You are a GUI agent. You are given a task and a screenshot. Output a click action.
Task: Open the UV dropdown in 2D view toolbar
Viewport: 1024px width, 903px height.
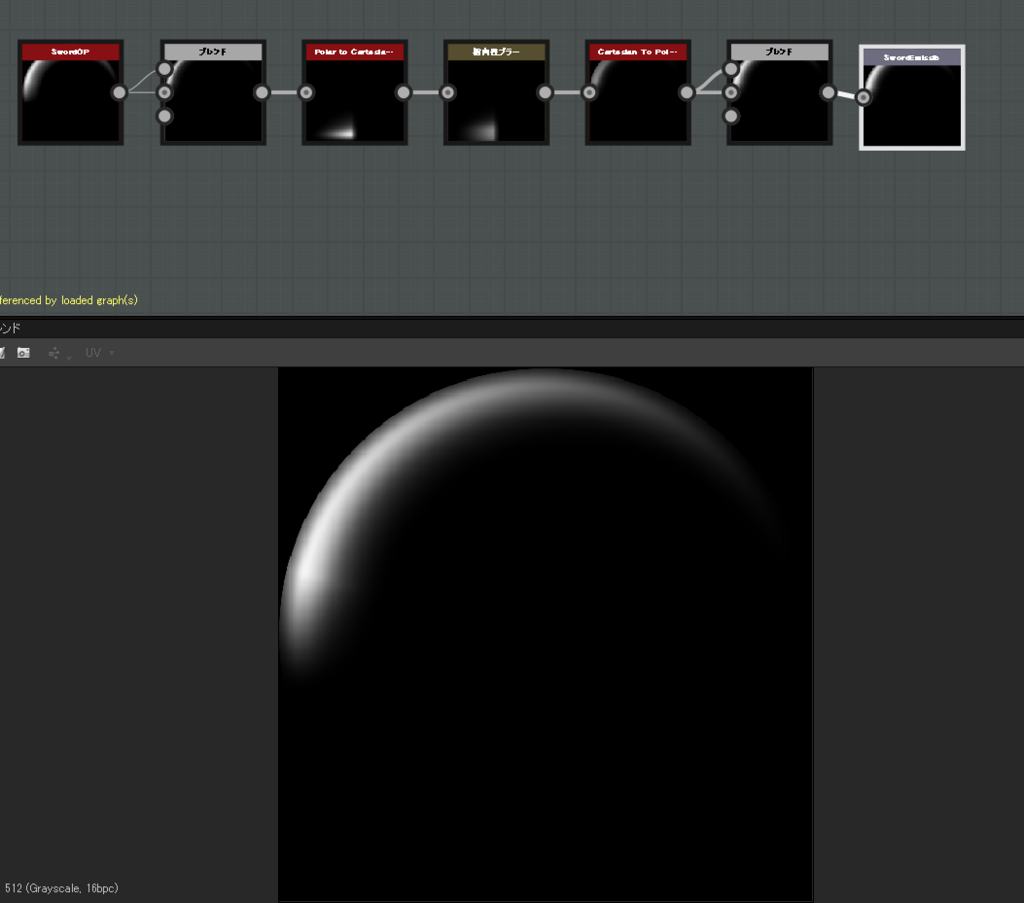coord(99,353)
